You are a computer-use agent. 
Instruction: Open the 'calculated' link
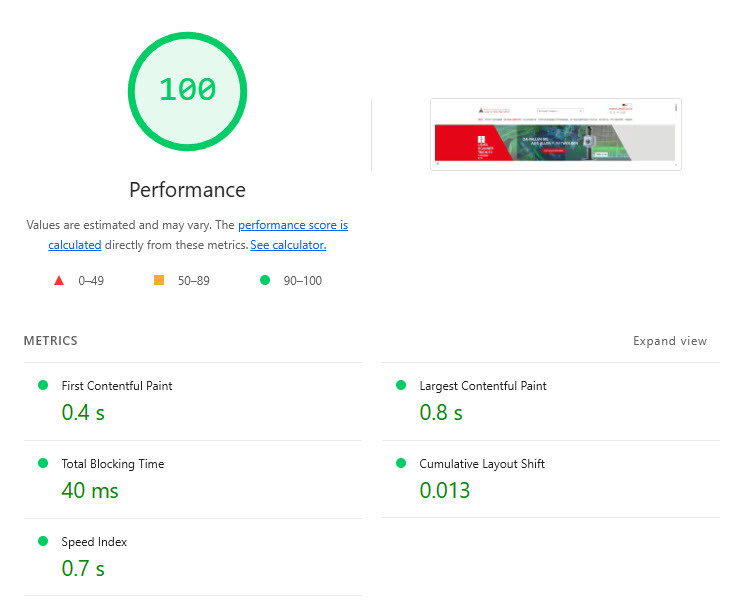75,245
